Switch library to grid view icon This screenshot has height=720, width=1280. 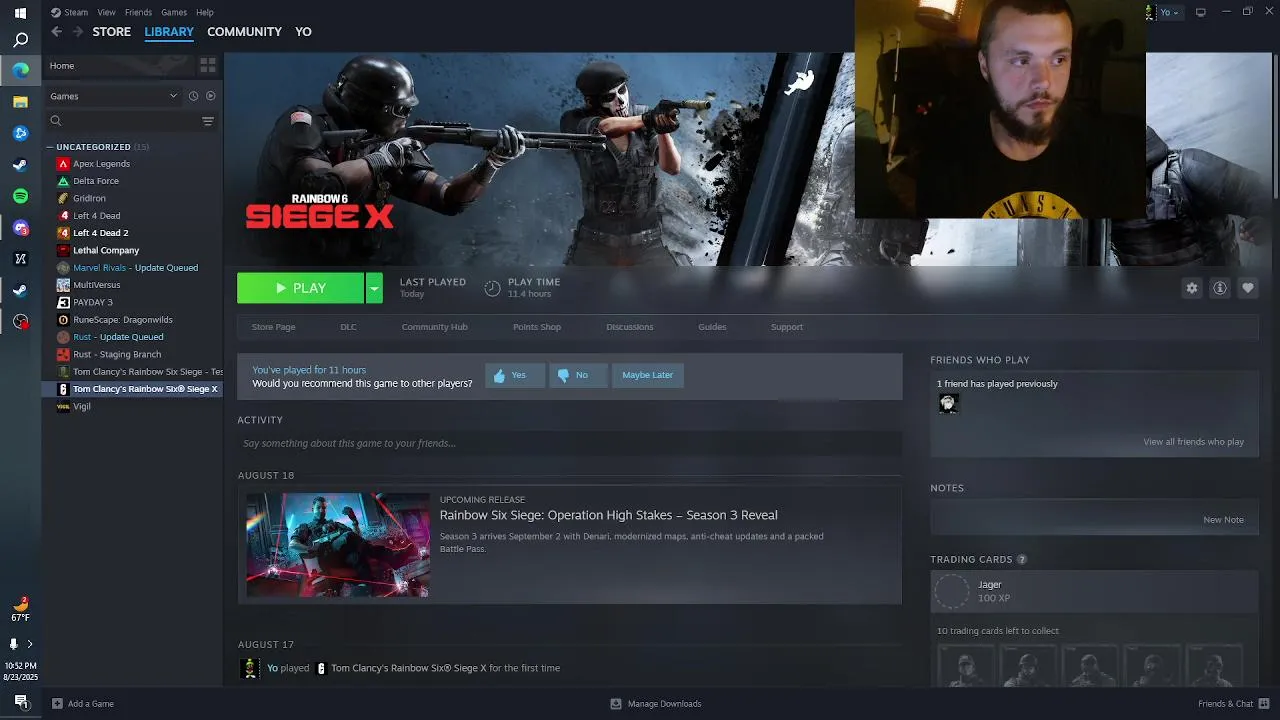coord(208,65)
